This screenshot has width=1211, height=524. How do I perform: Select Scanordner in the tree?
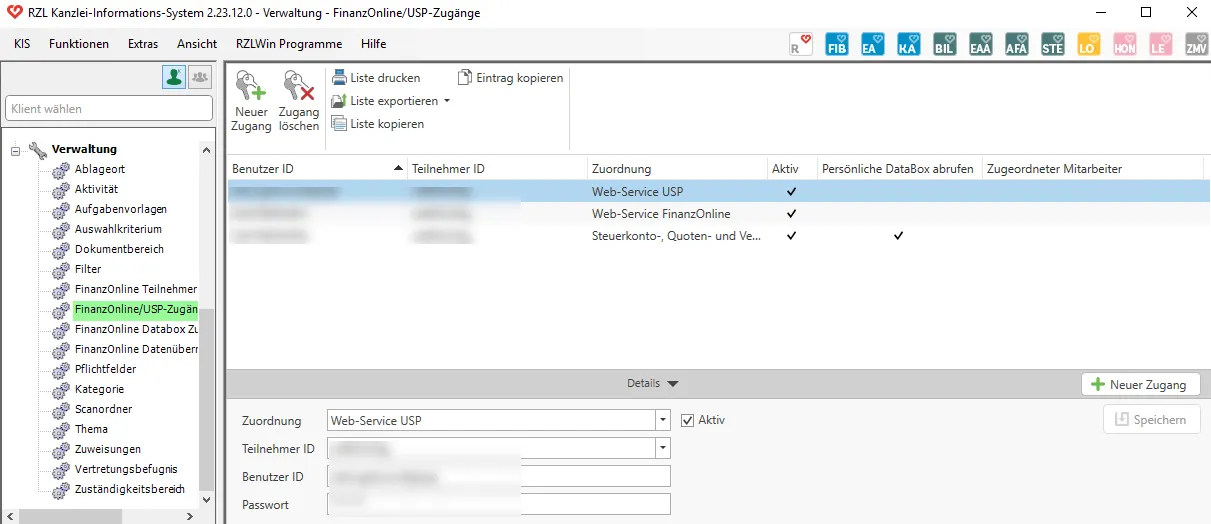(x=103, y=409)
